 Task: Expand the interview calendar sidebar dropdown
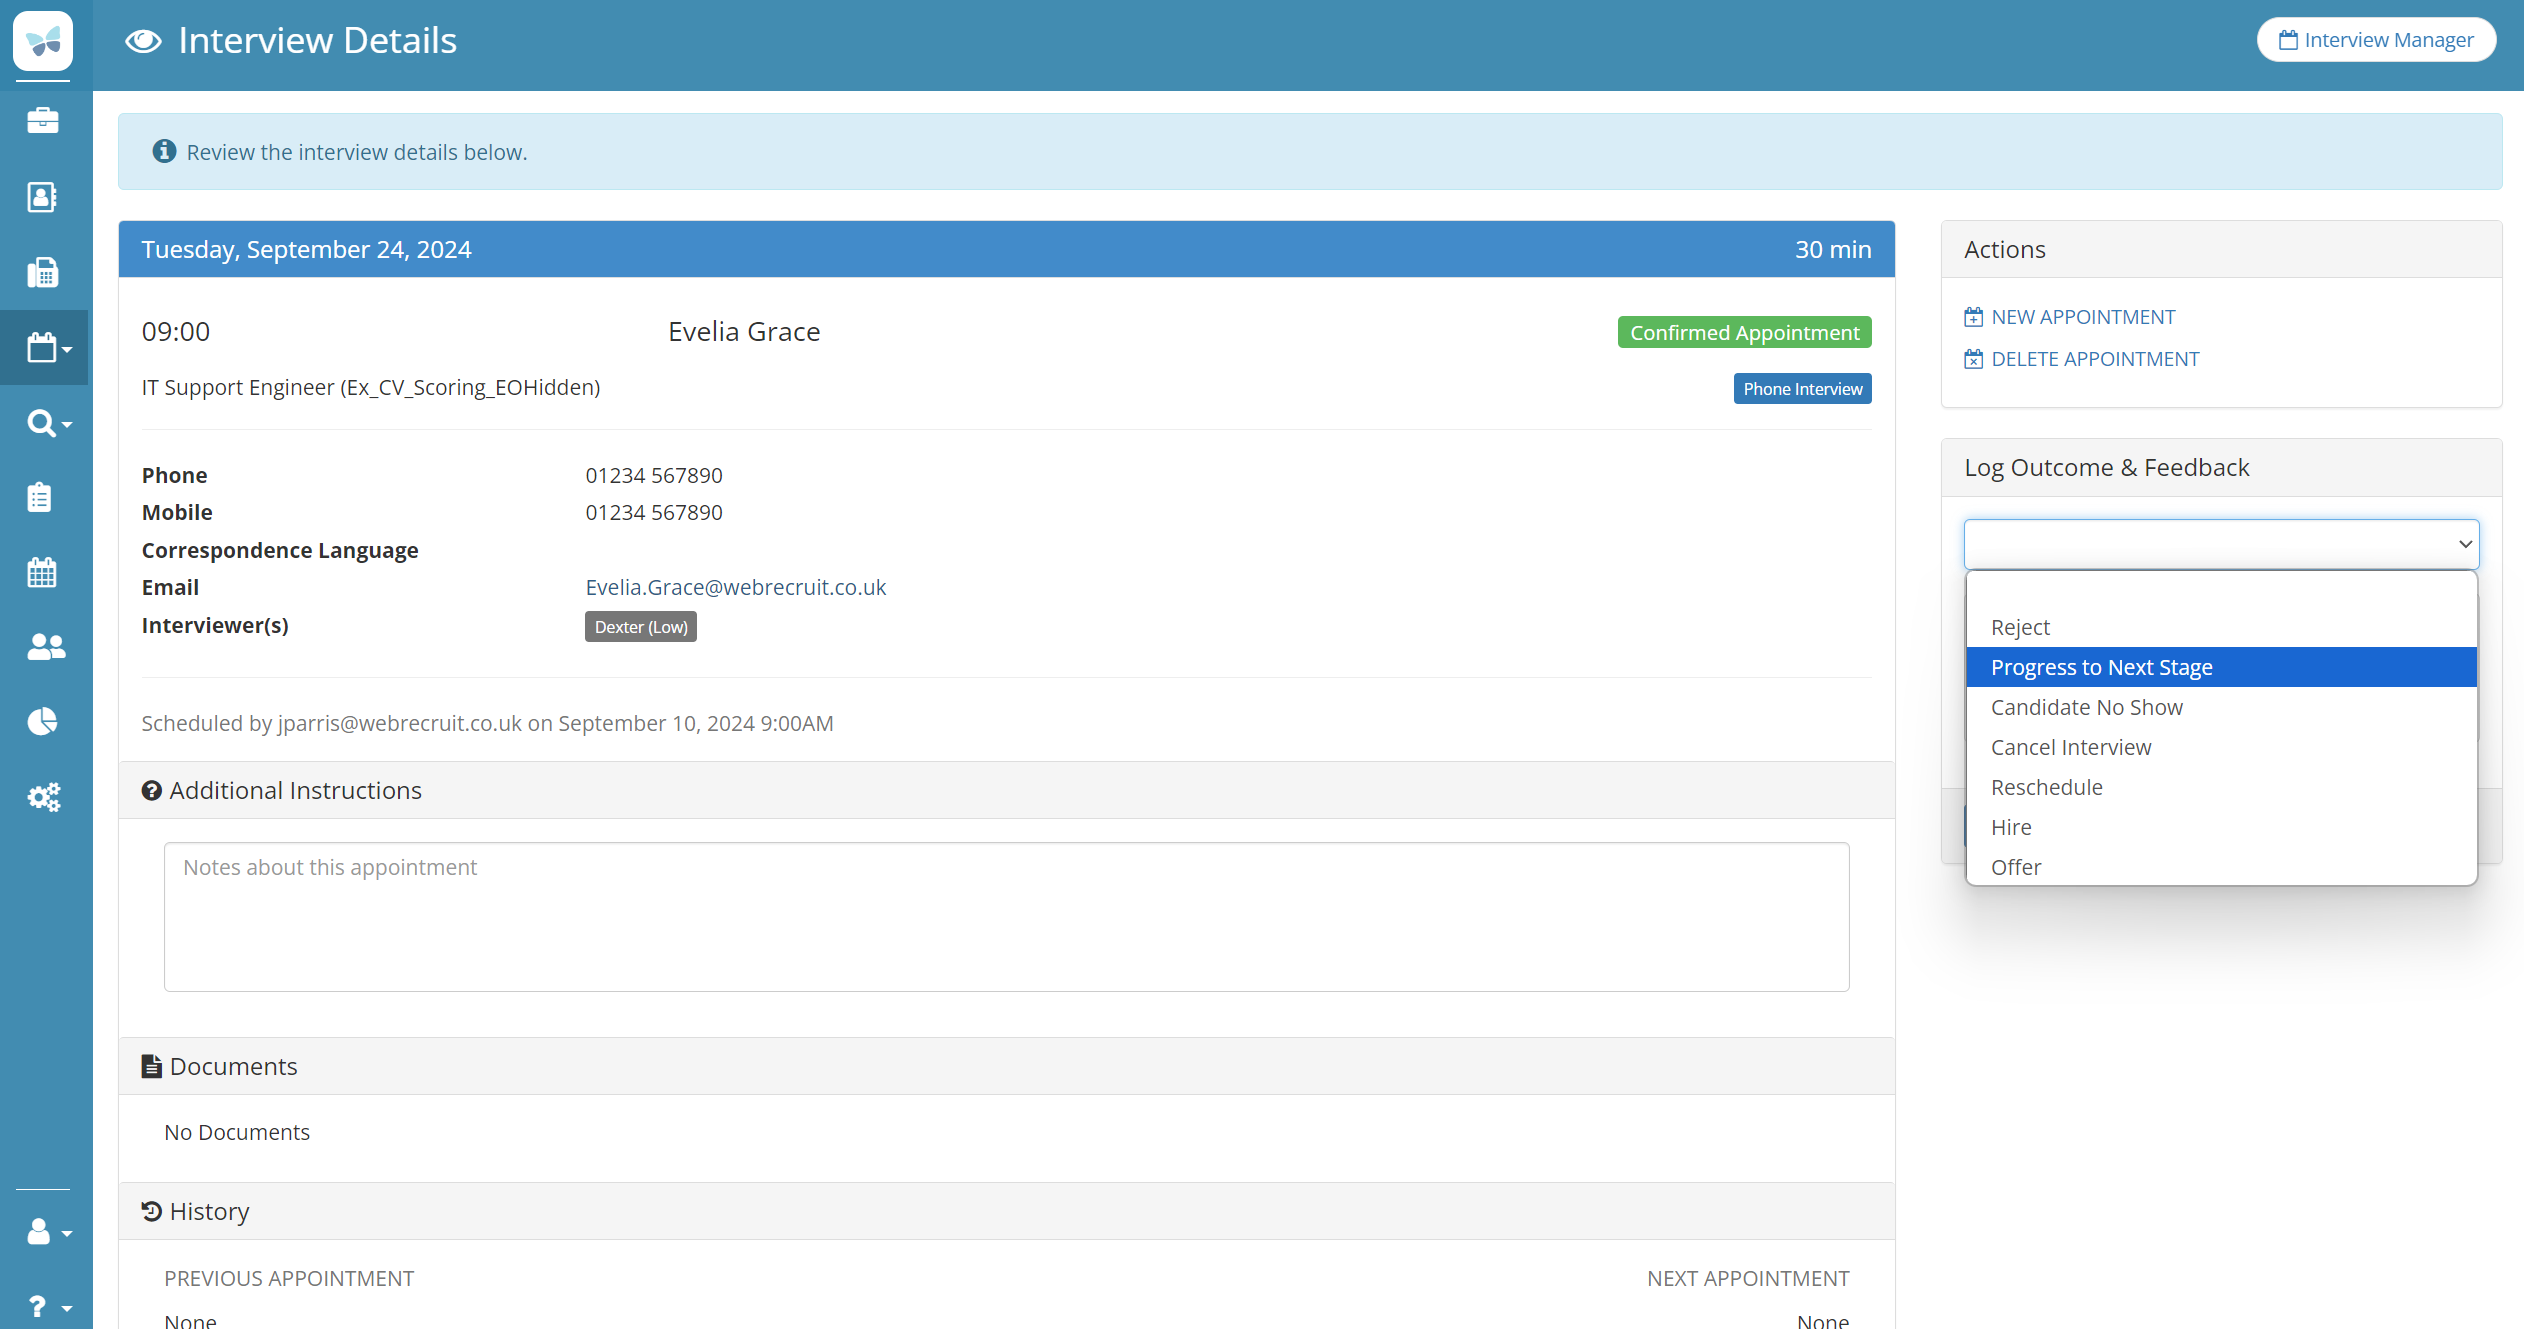click(x=47, y=348)
